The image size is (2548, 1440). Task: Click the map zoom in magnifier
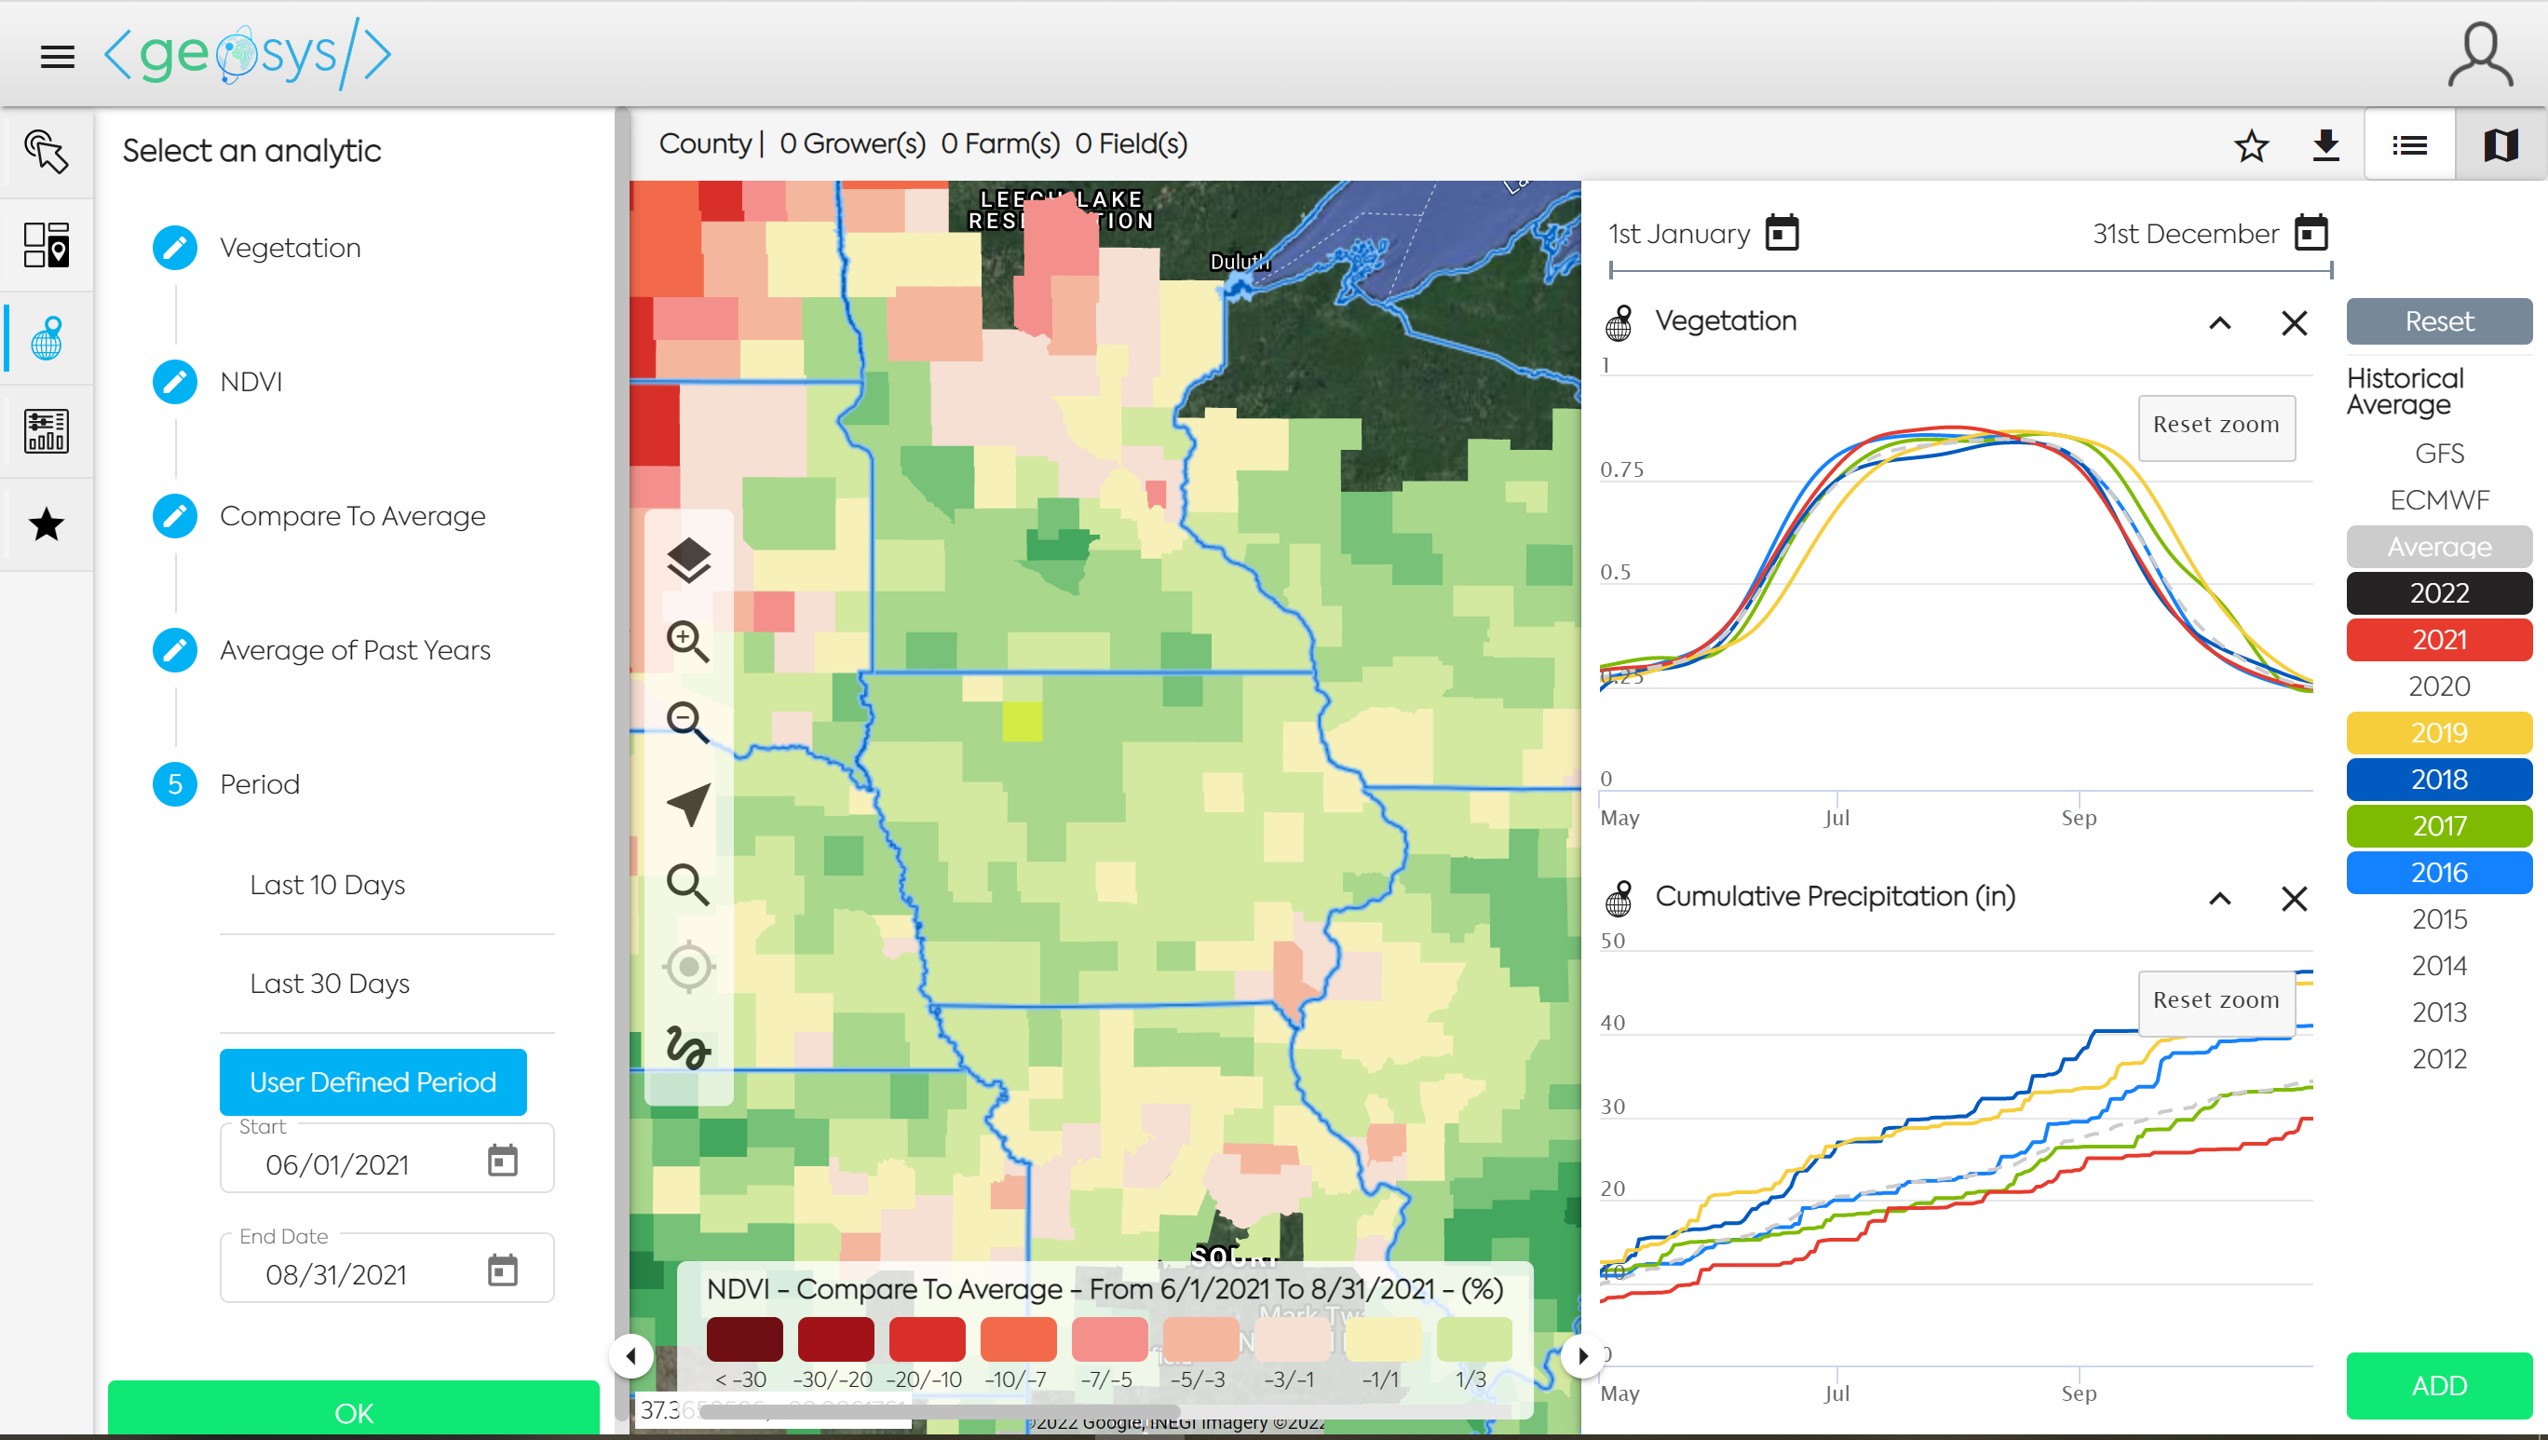click(688, 642)
